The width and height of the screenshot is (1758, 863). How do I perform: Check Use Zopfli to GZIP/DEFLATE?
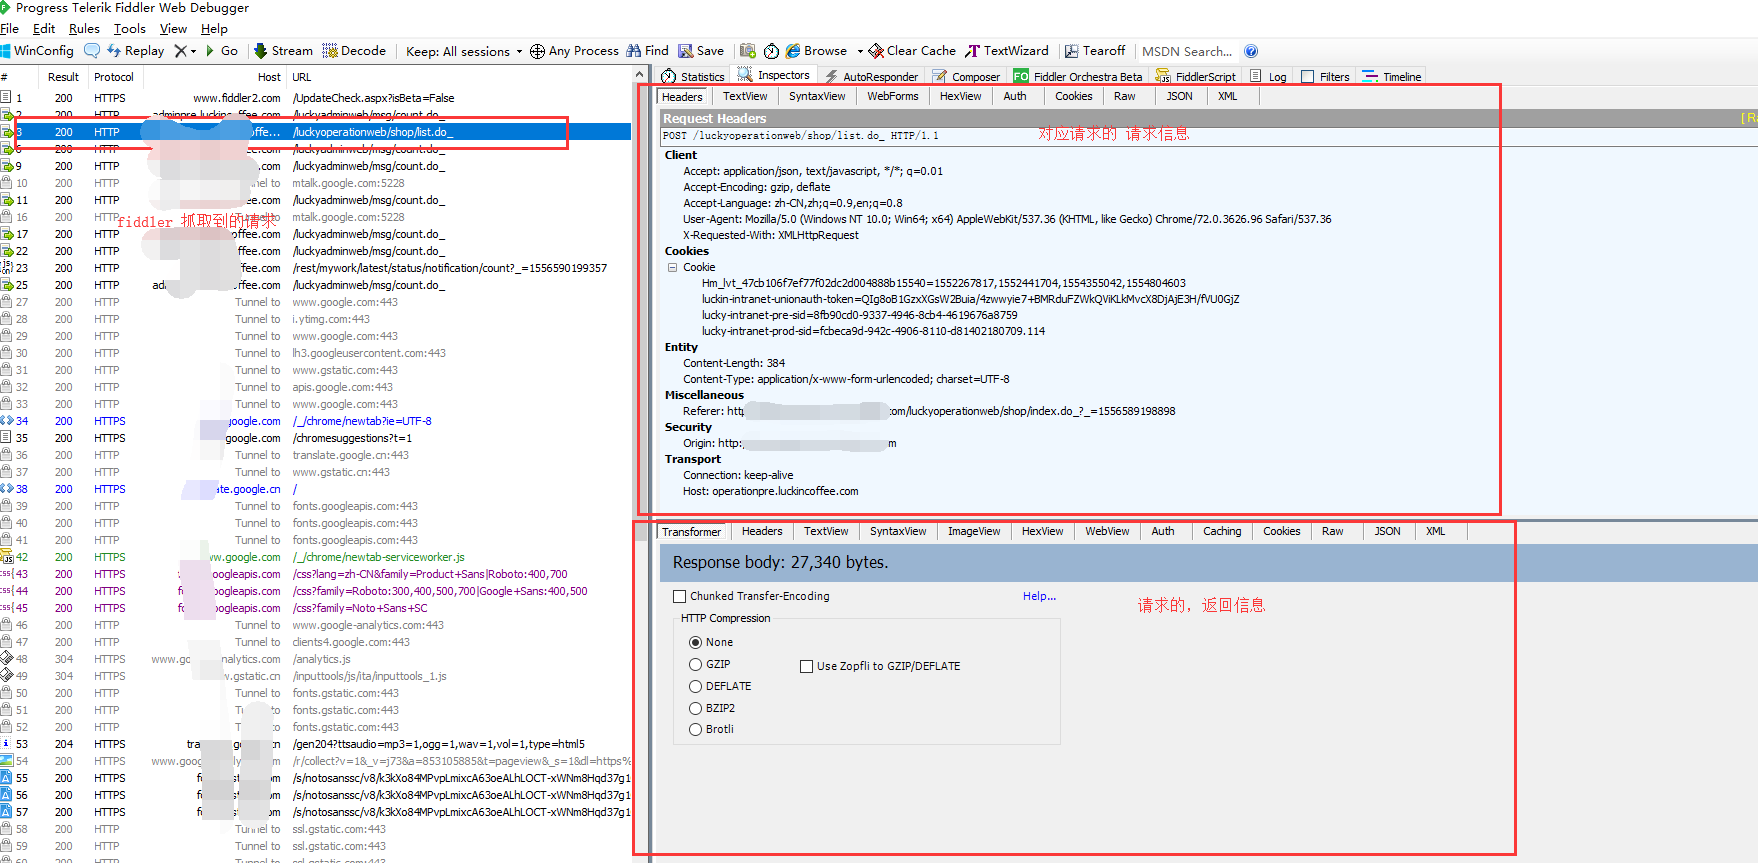[806, 666]
